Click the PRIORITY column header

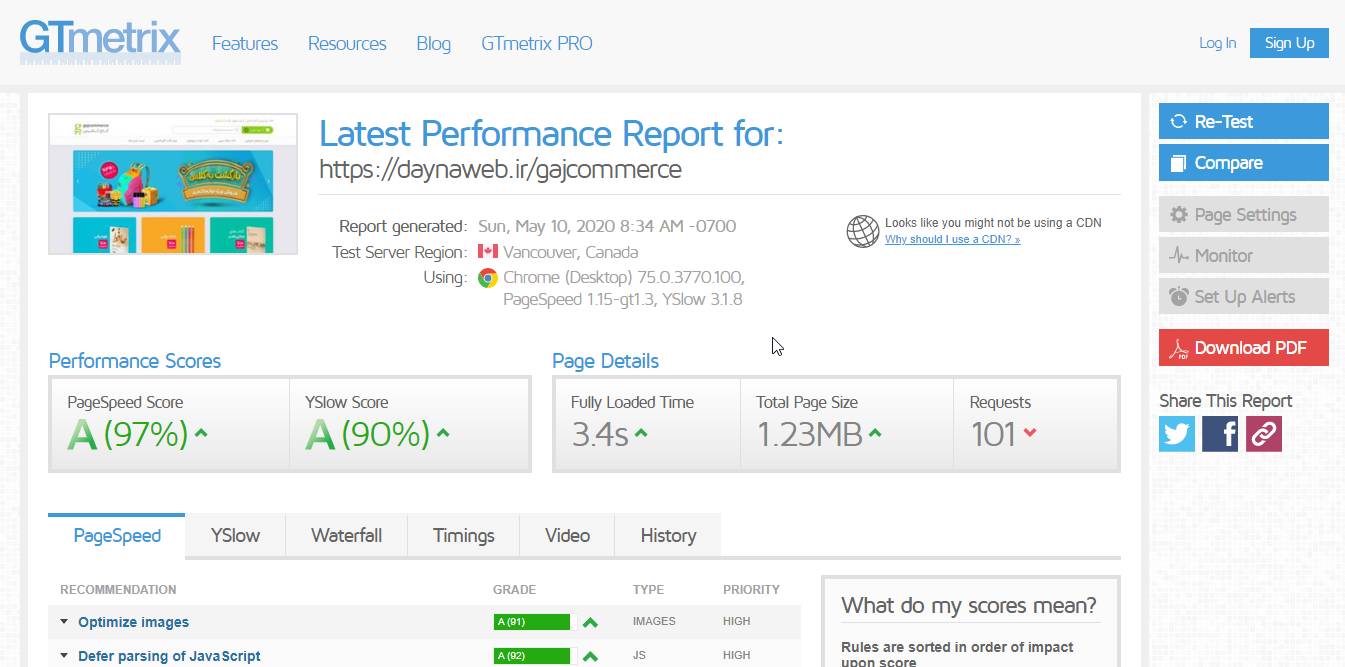[x=751, y=590]
